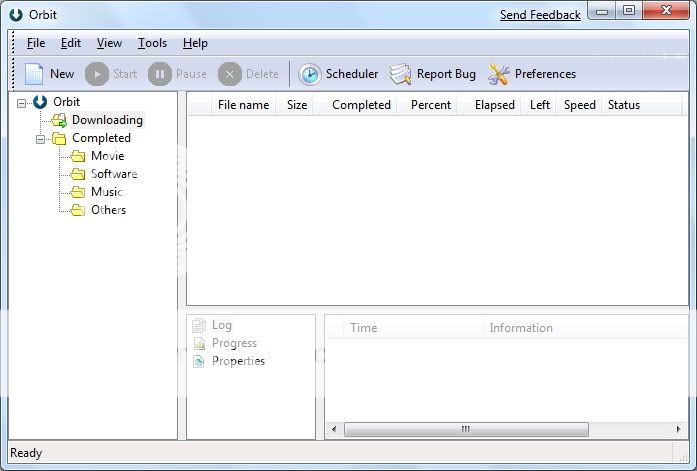Select the Orbit root label
Screen dimensions: 697x471
pyautogui.click(x=66, y=102)
